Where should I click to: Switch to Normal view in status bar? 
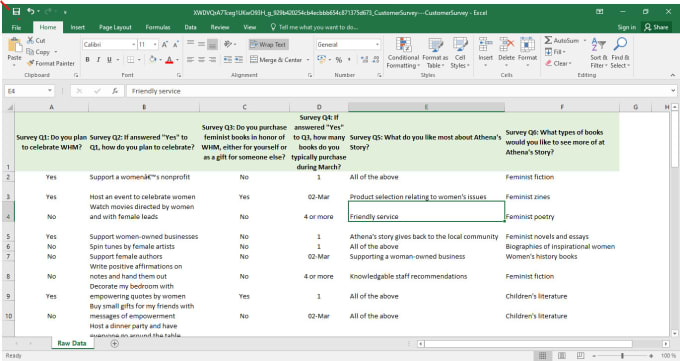point(542,356)
